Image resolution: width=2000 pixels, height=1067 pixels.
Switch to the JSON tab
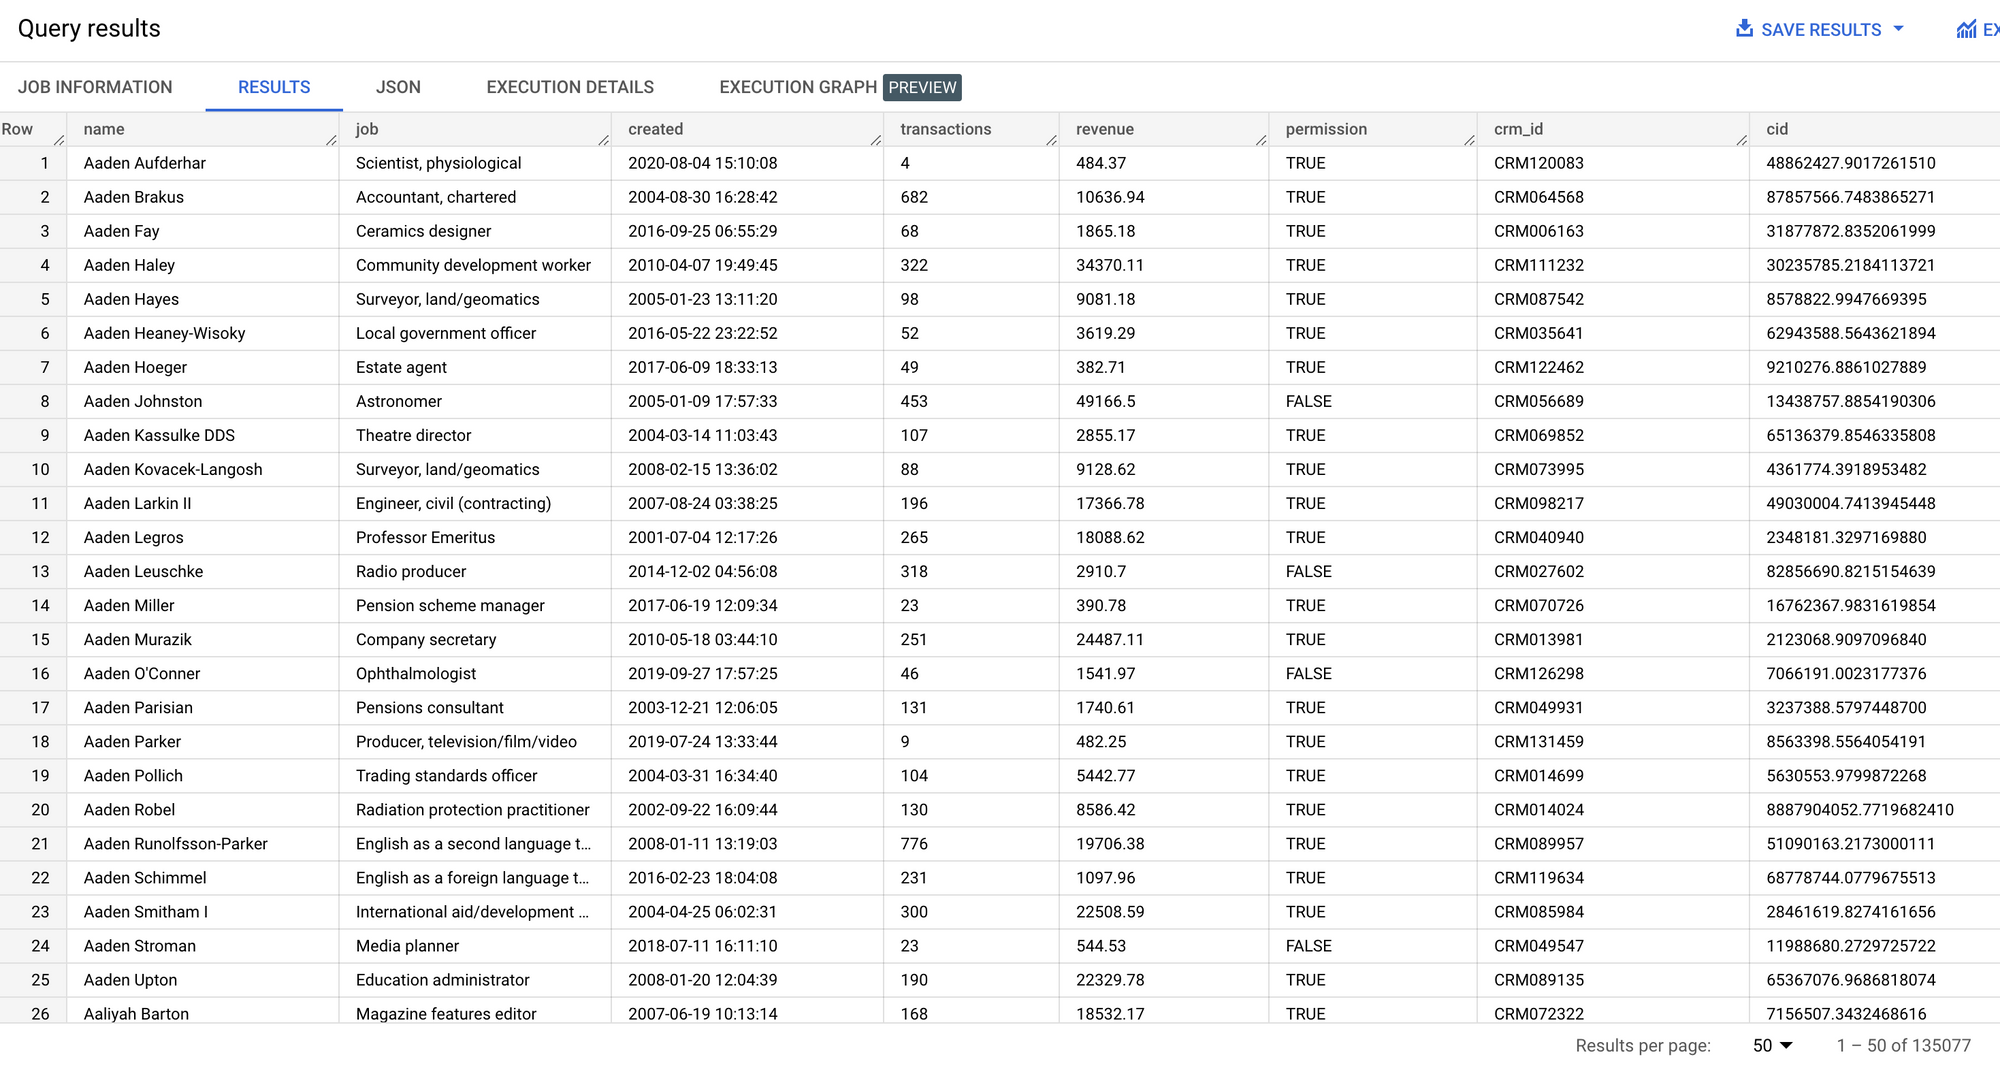point(398,87)
